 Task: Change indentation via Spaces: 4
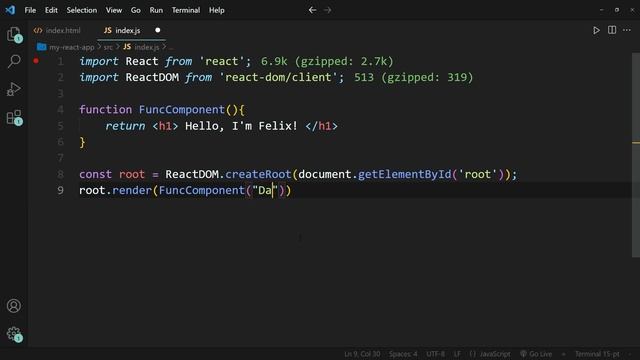(x=403, y=354)
